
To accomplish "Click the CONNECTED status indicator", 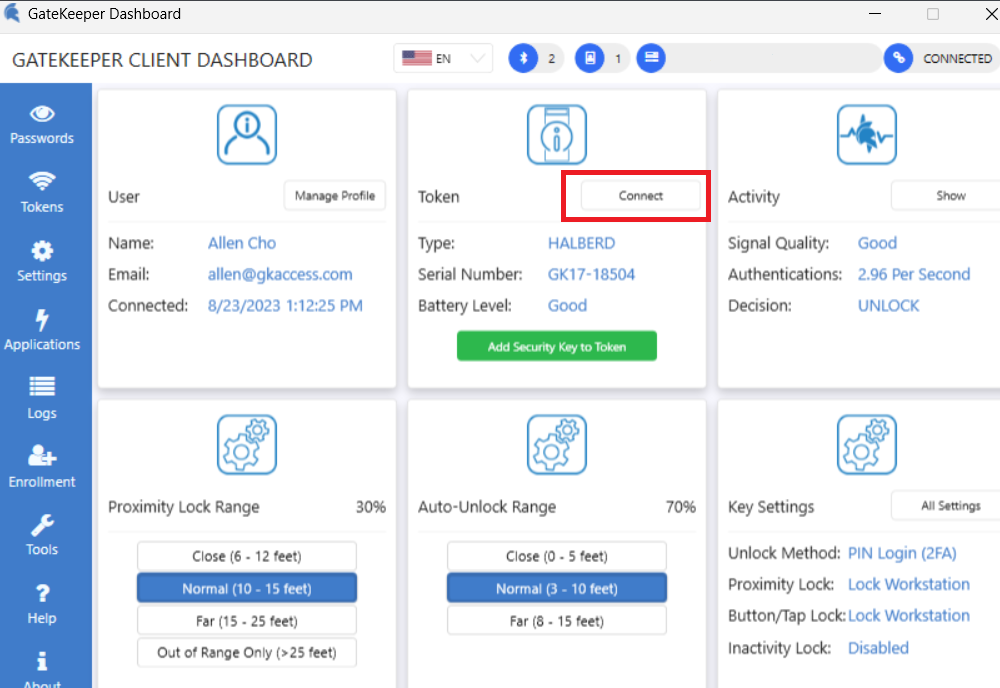I will point(938,58).
